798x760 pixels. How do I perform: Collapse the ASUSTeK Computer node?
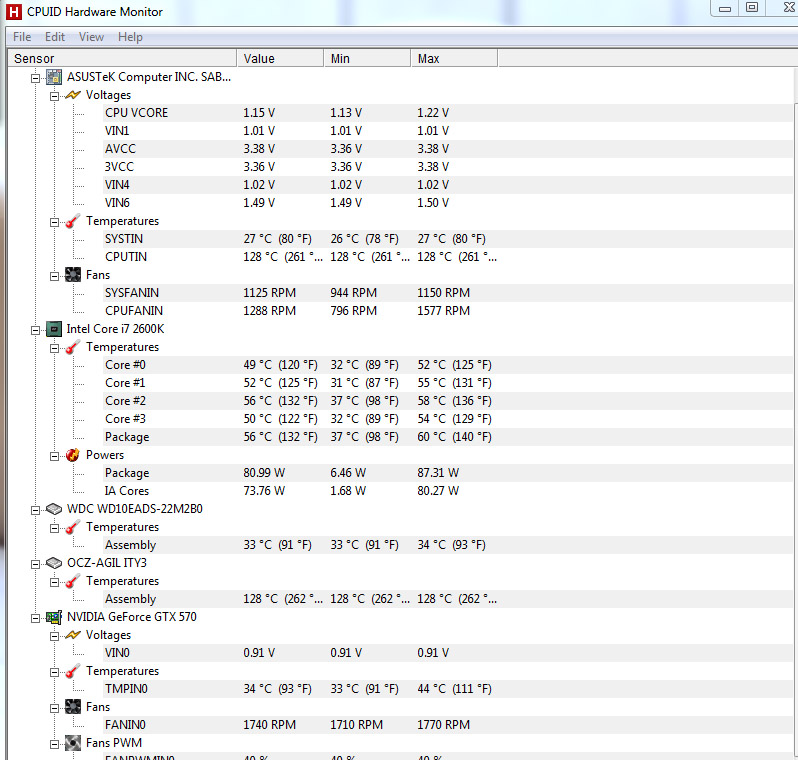tap(35, 78)
